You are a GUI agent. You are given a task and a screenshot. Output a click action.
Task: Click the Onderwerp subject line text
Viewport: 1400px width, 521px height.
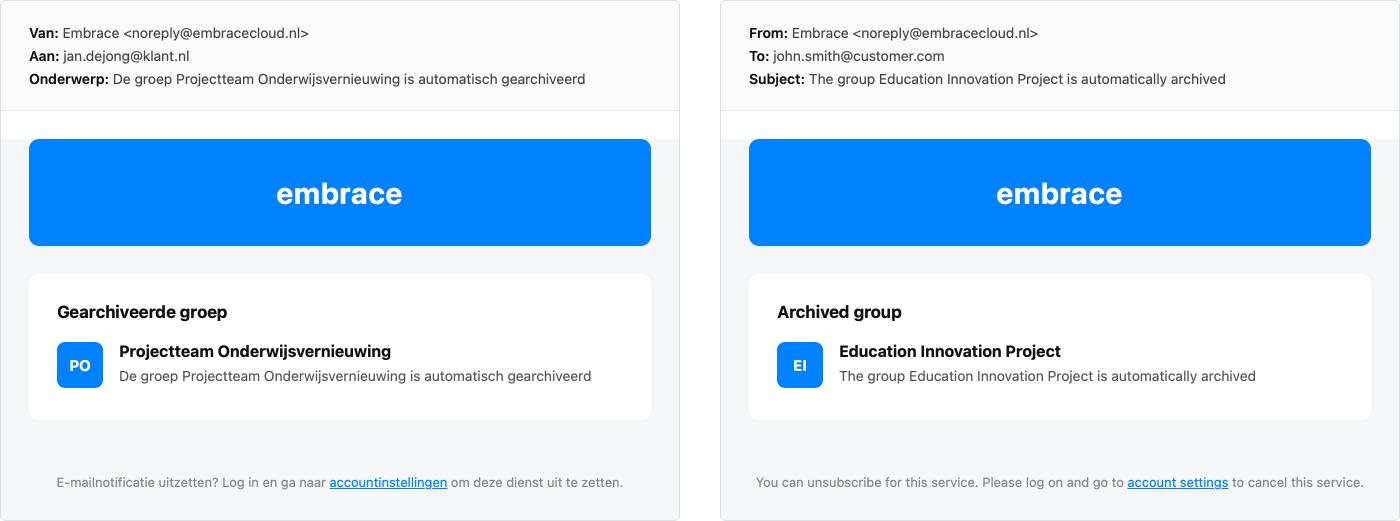click(x=349, y=79)
